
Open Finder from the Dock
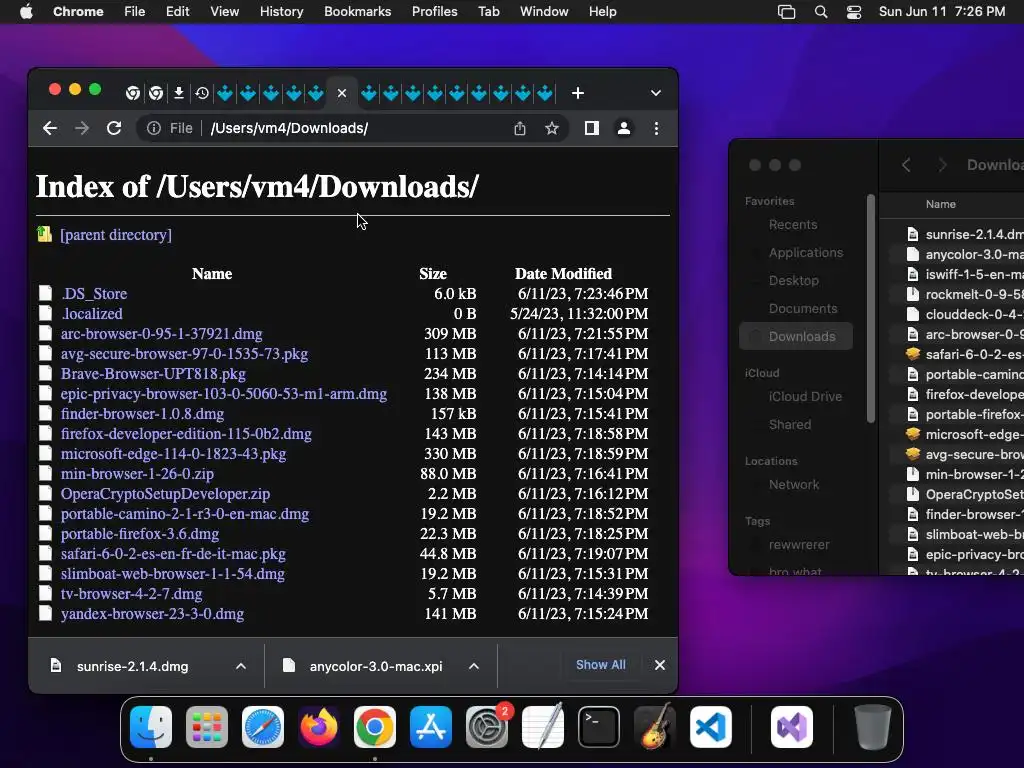(x=151, y=727)
